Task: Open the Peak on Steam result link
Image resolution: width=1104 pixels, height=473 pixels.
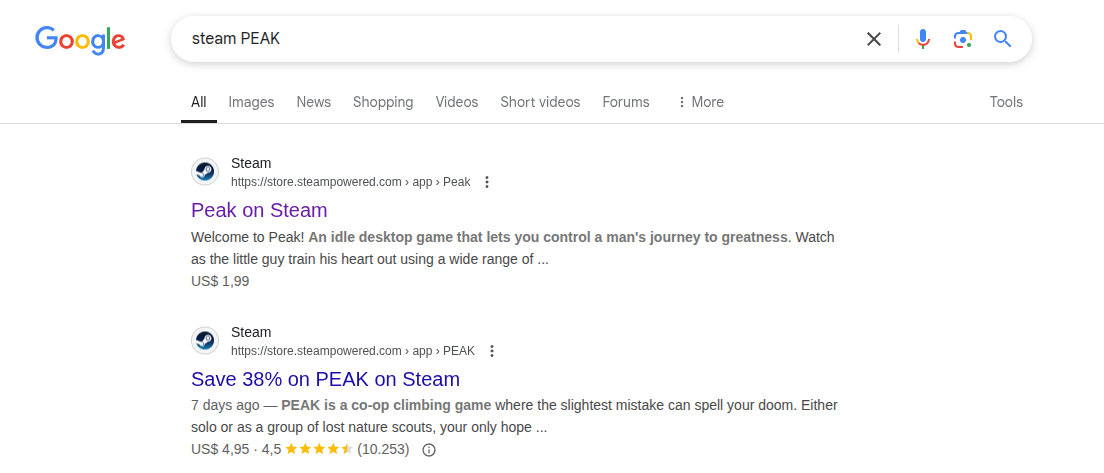Action: pos(259,210)
